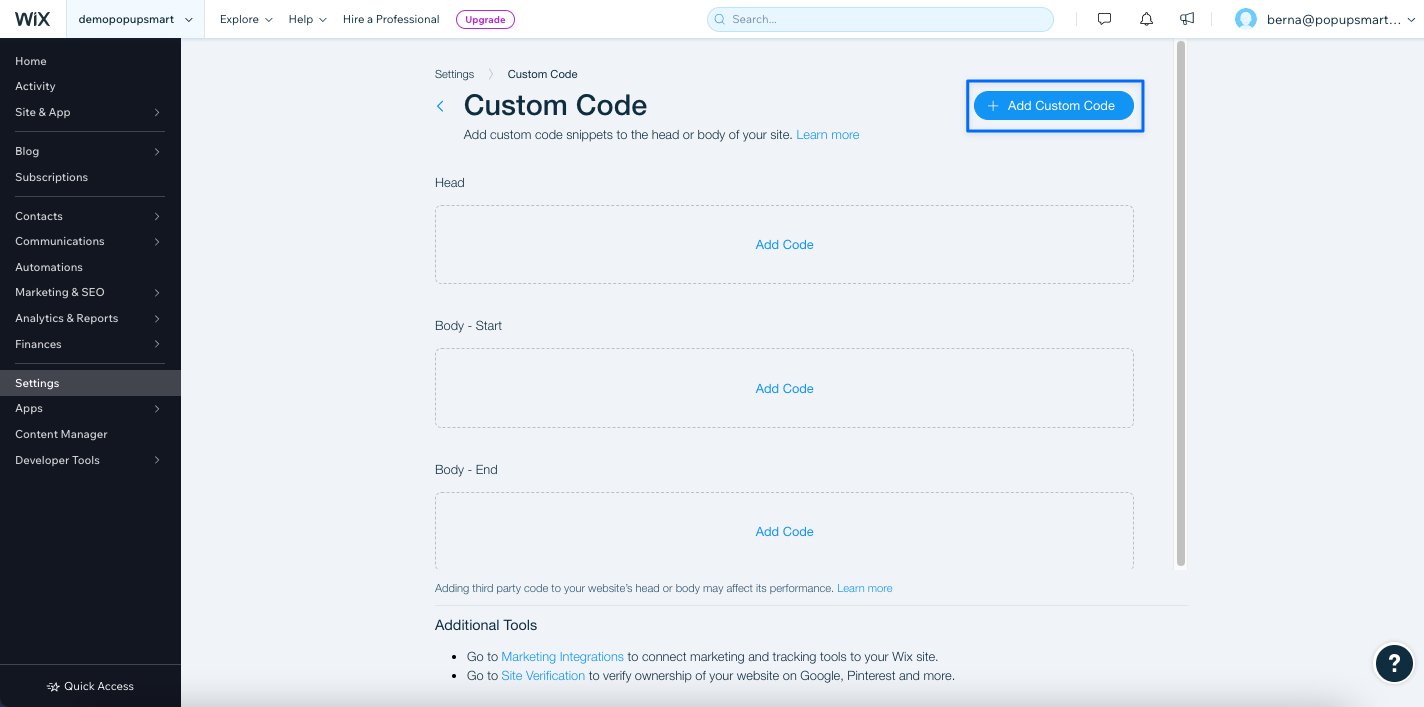Focus the top Search field
The height and width of the screenshot is (707, 1424).
coord(880,19)
